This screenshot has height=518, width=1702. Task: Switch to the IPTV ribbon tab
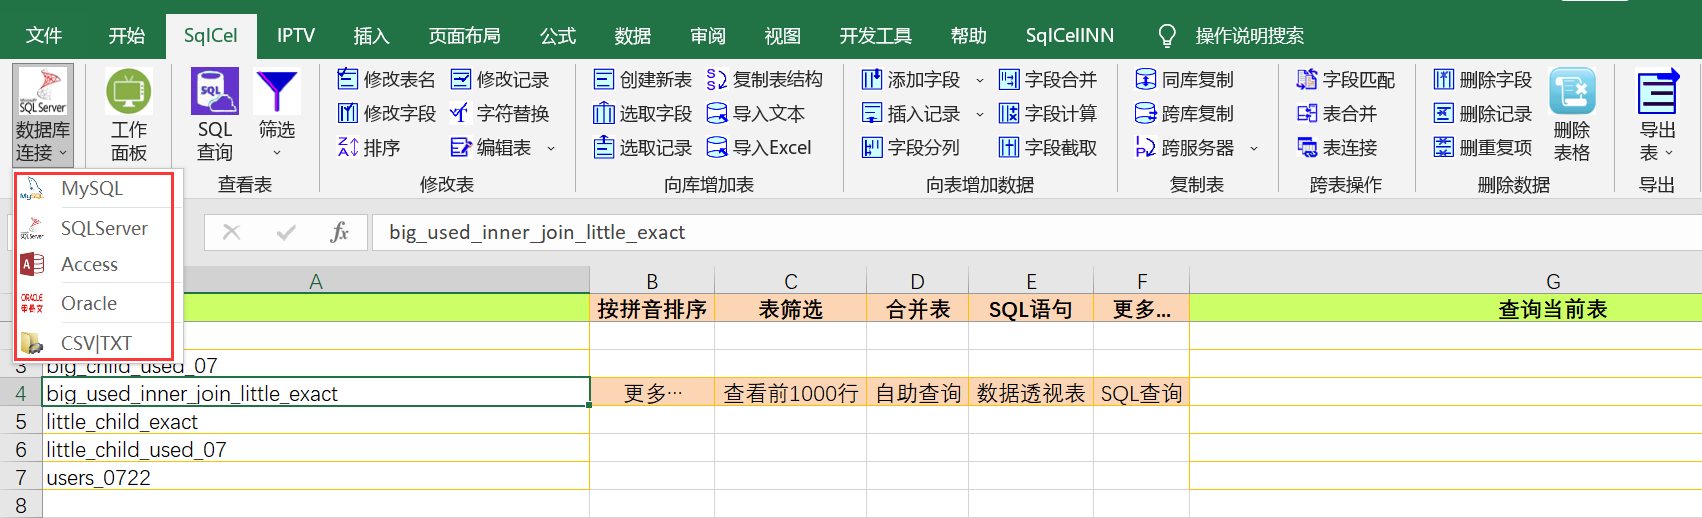pyautogui.click(x=296, y=36)
